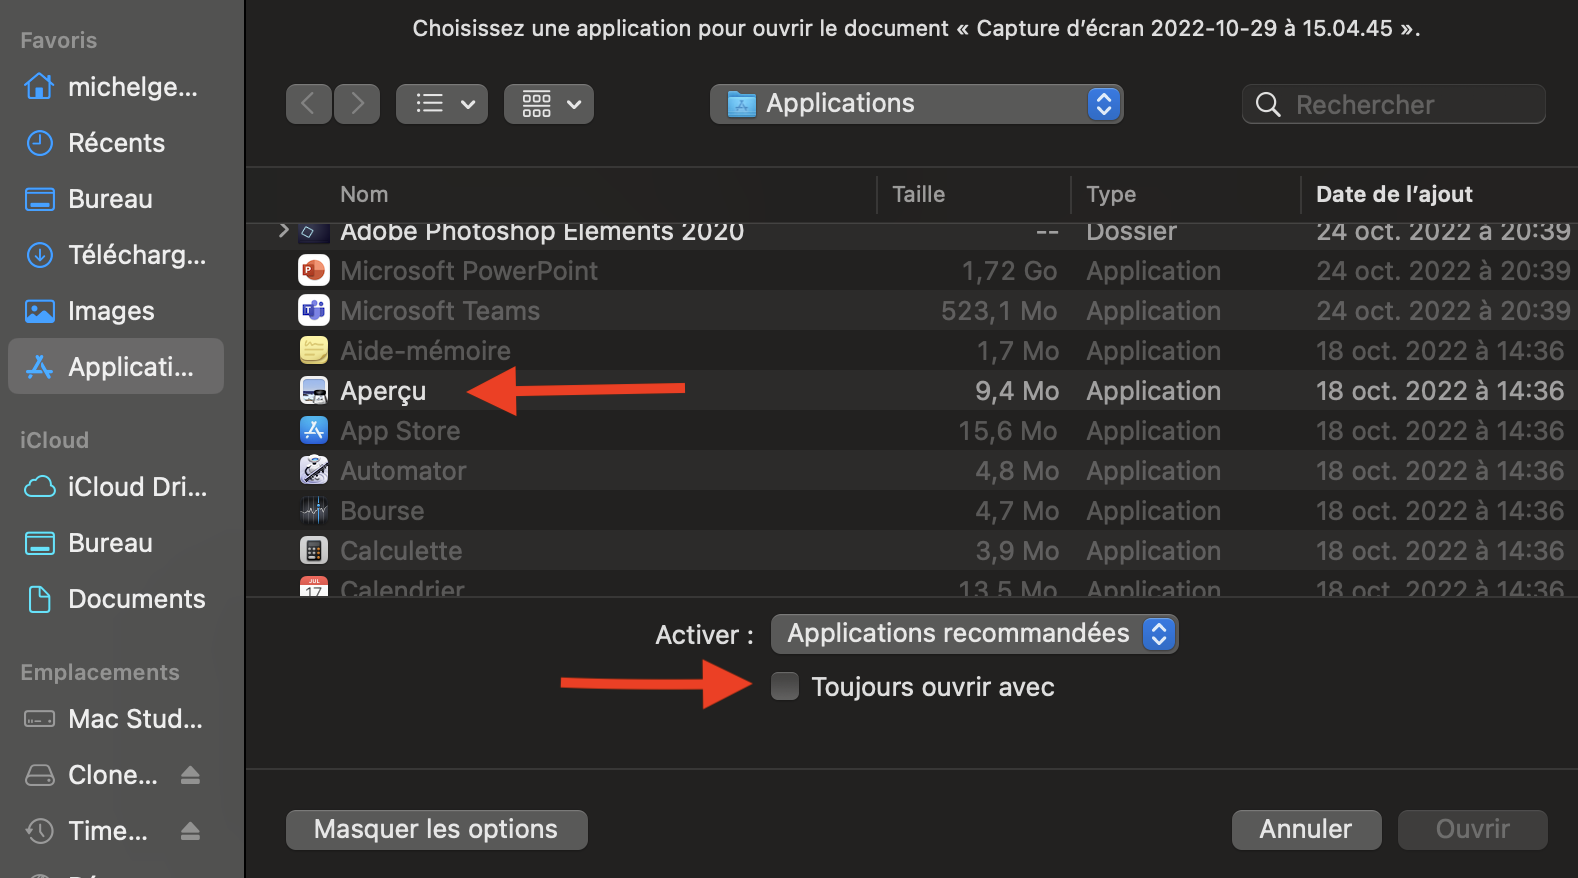Viewport: 1578px width, 878px height.
Task: Eject the Time Machine volume
Action: pos(191,831)
